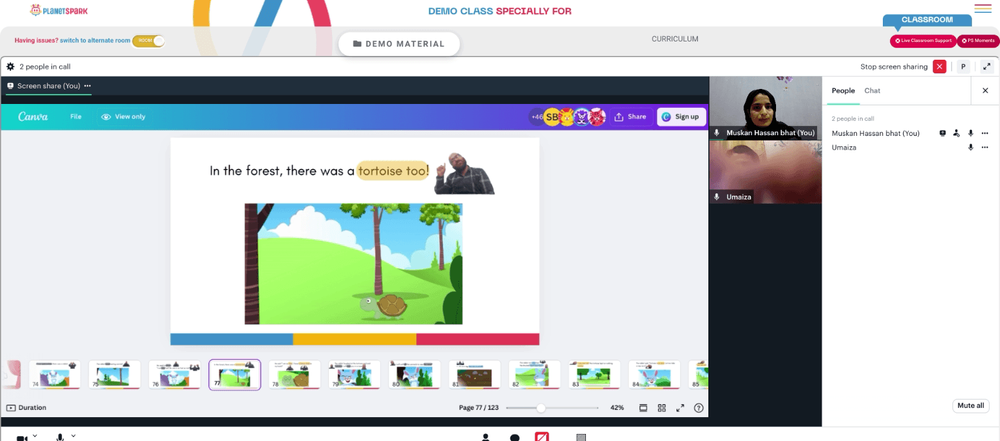Toggle your own microphone in People list
Image resolution: width=1000 pixels, height=441 pixels.
(971, 133)
